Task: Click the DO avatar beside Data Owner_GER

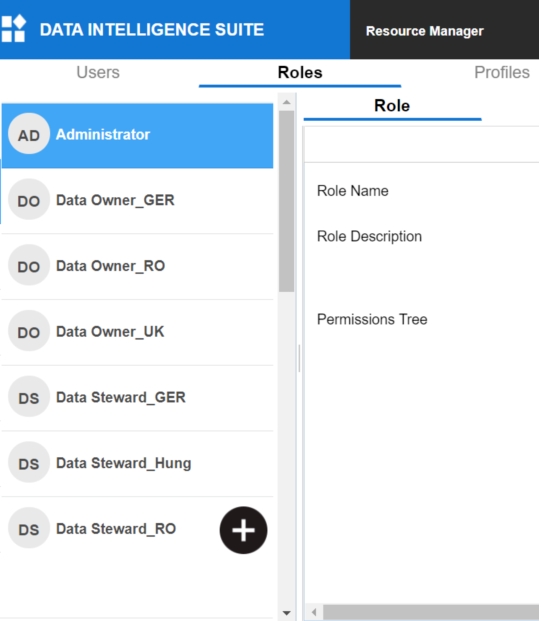Action: click(x=29, y=200)
